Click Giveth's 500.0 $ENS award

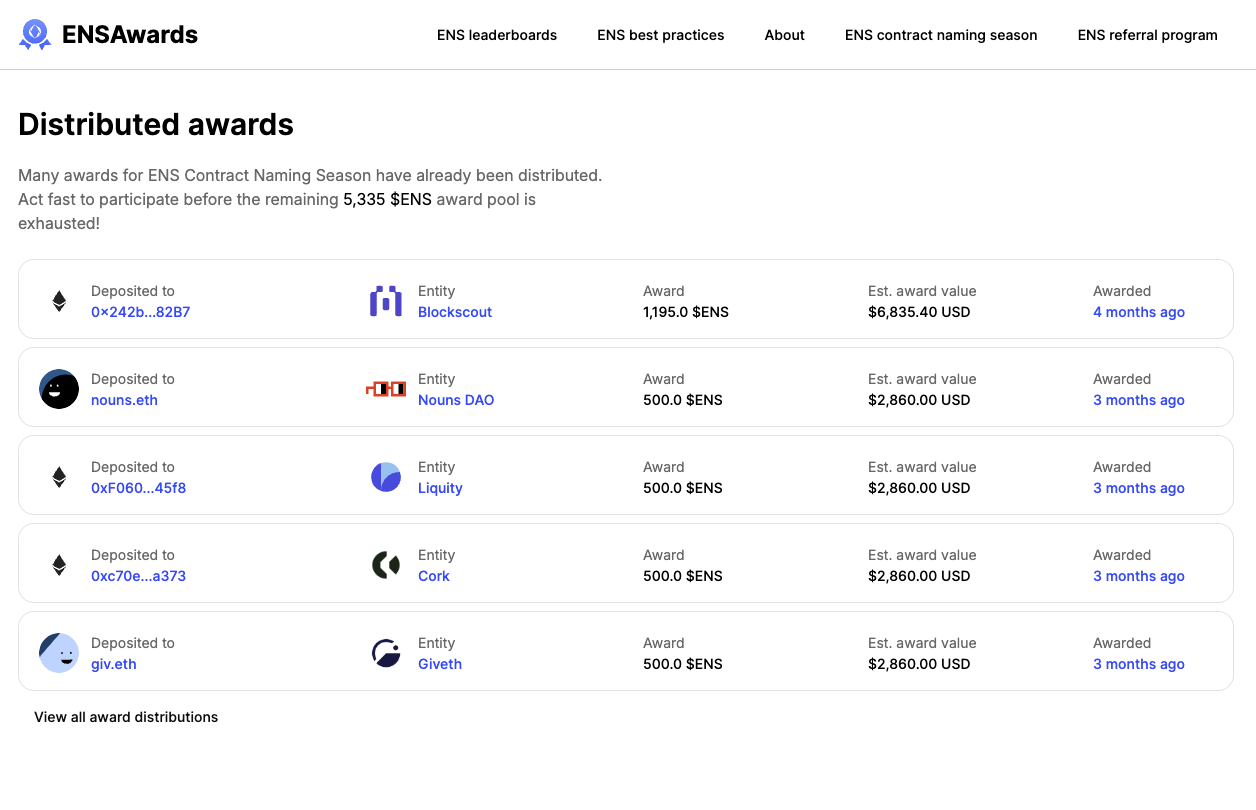click(683, 664)
